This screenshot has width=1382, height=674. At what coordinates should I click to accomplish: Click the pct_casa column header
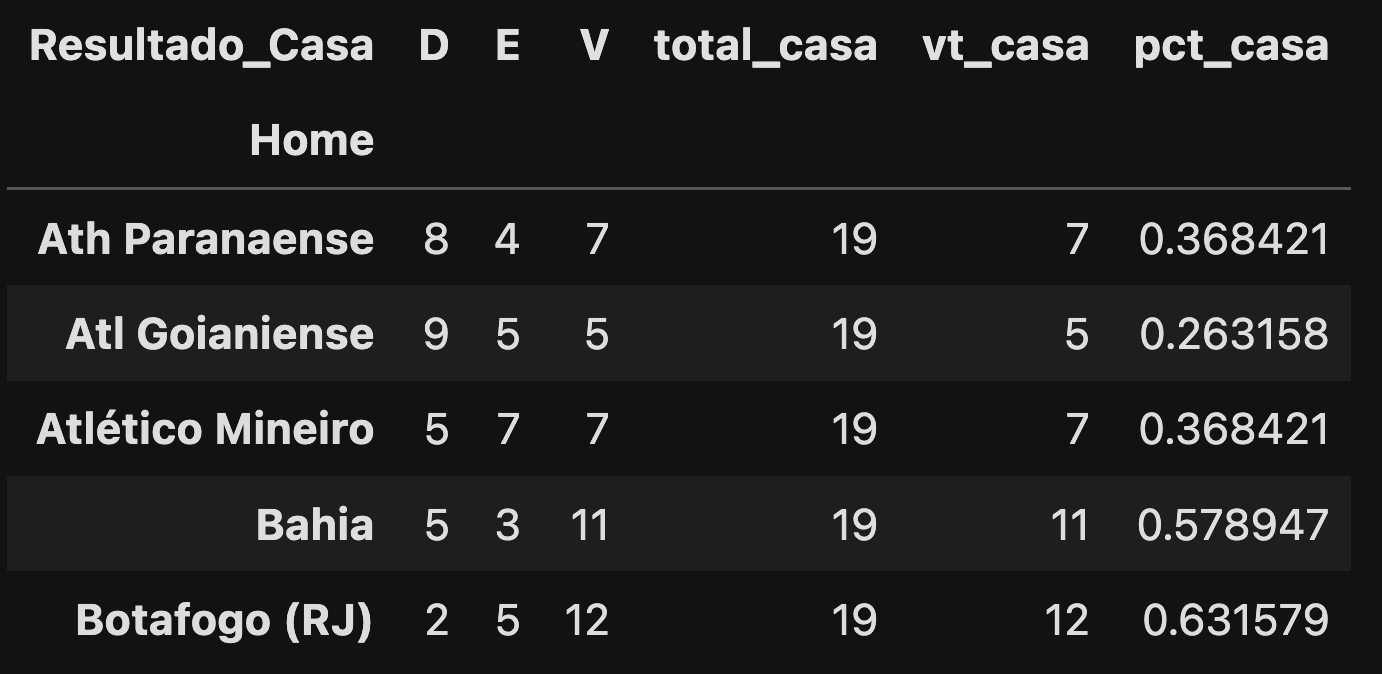click(x=1232, y=46)
